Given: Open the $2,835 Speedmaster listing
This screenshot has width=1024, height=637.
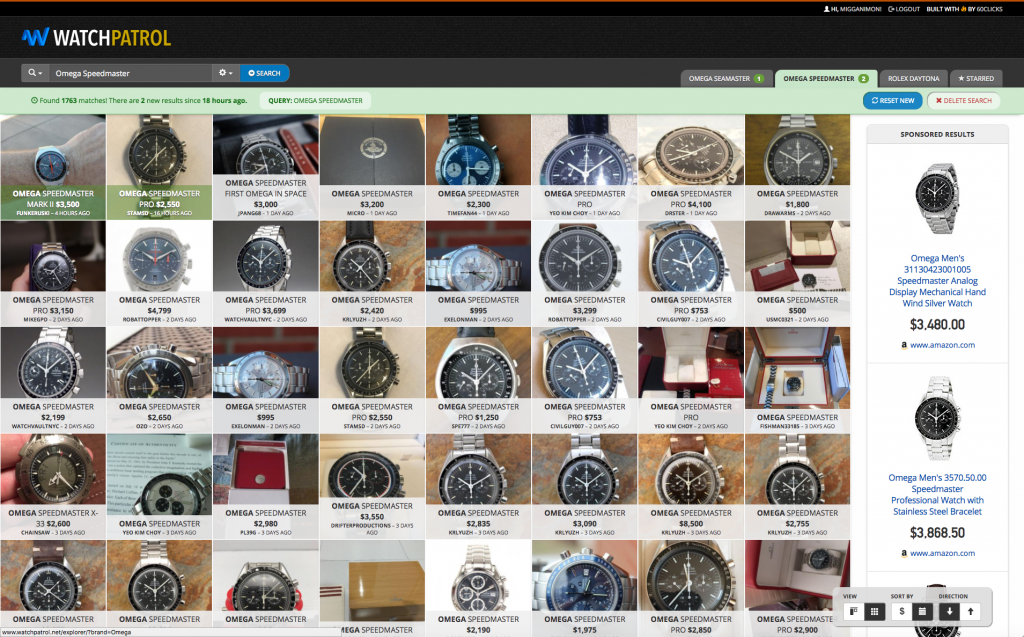Looking at the screenshot, I should pyautogui.click(x=478, y=486).
